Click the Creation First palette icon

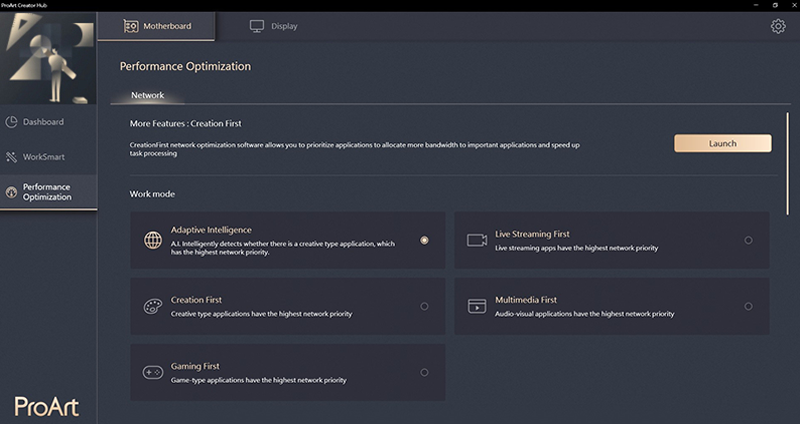pos(153,306)
